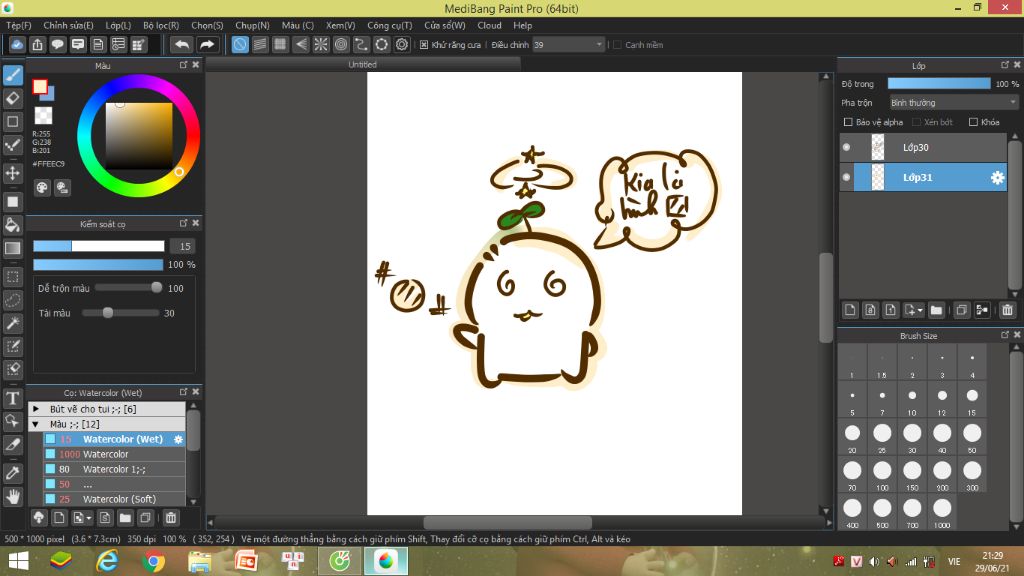Screen dimensions: 1024x576
Task: Open Watercolor (Wet) brush settings gear
Action: coord(178,440)
